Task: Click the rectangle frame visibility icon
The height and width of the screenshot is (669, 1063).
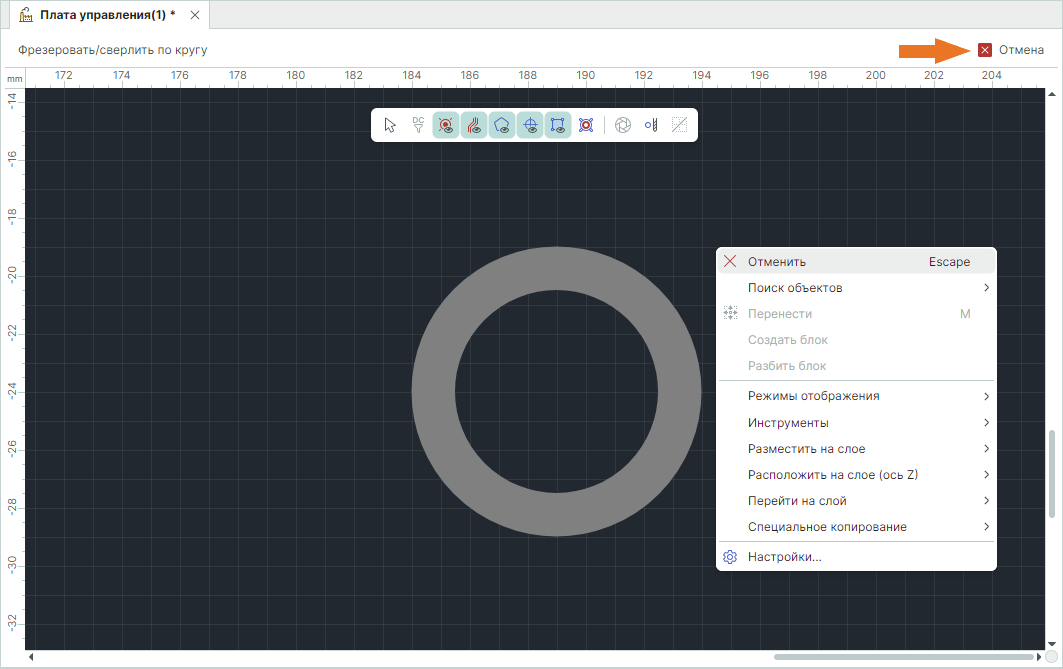Action: coord(558,125)
